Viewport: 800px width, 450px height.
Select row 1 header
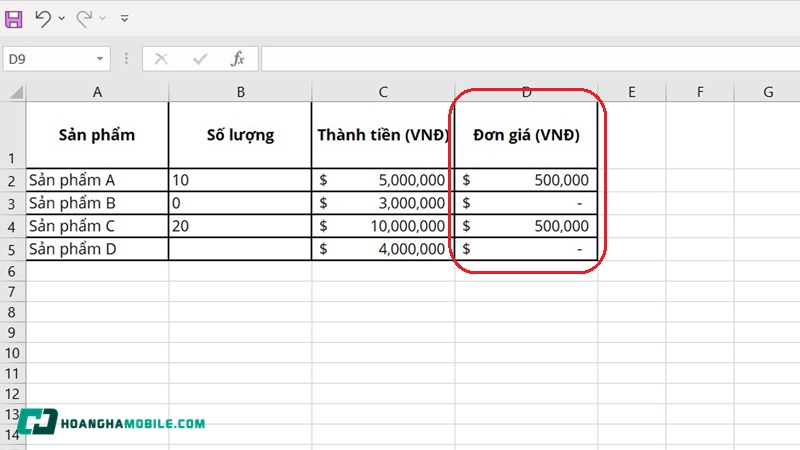[x=12, y=135]
